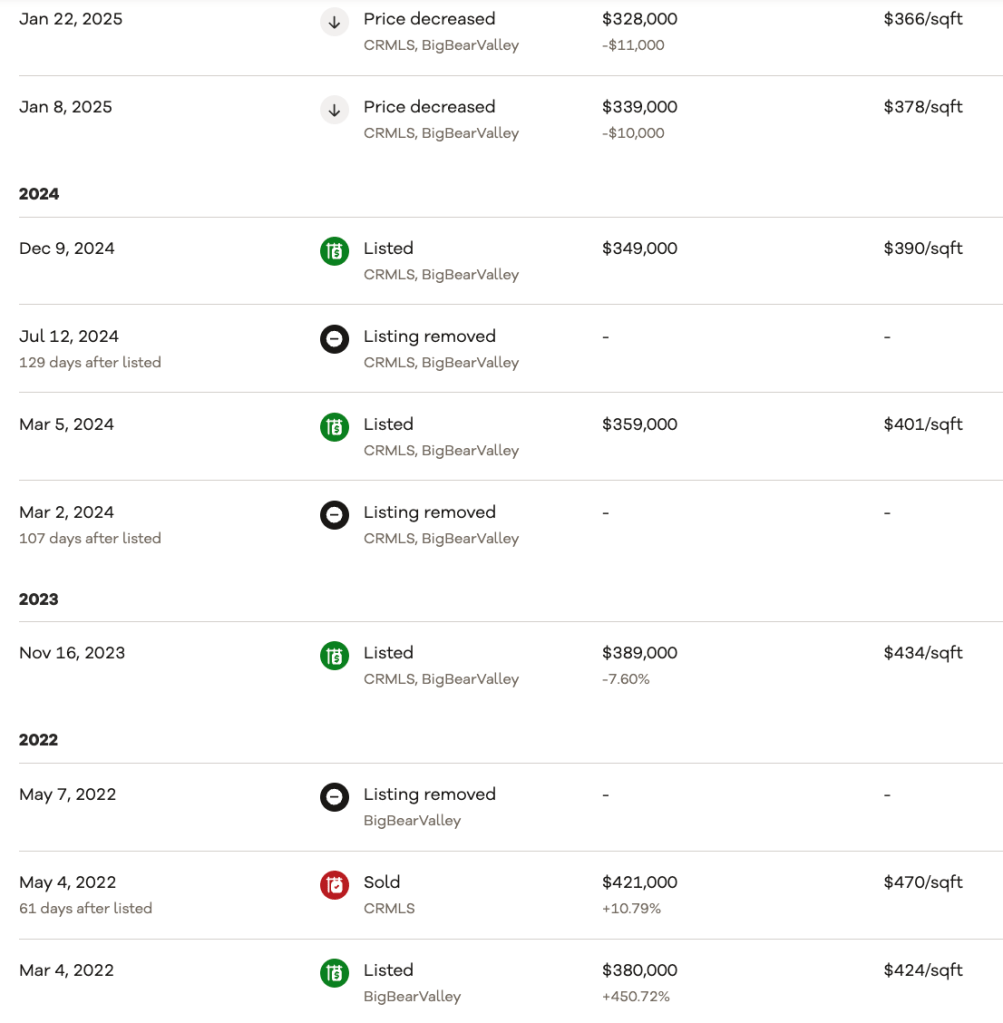Click the $328,000 price decreased amount
Viewport: 1003px width, 1023px height.
click(639, 19)
